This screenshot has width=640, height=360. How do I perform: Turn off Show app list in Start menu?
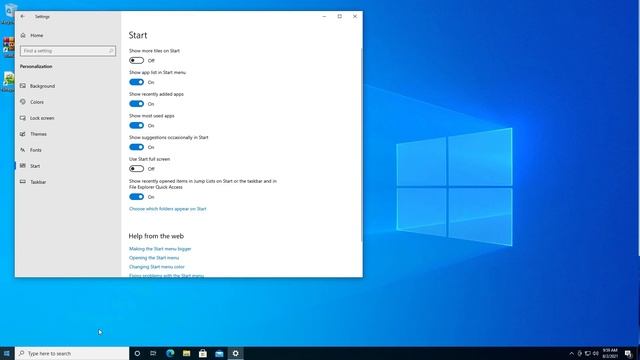[136, 82]
